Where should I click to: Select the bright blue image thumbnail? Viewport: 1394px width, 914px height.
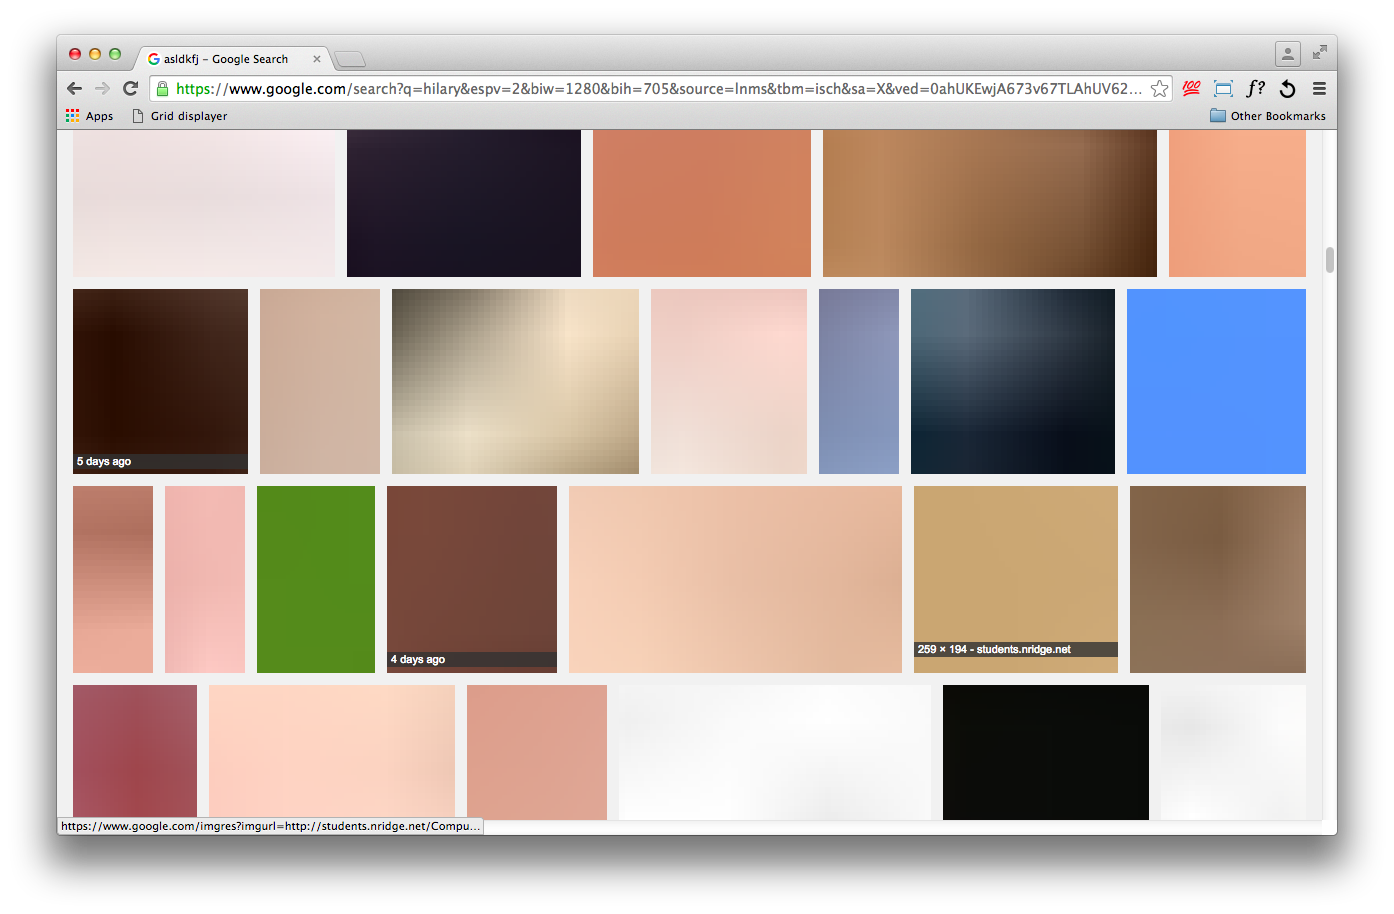(1216, 381)
